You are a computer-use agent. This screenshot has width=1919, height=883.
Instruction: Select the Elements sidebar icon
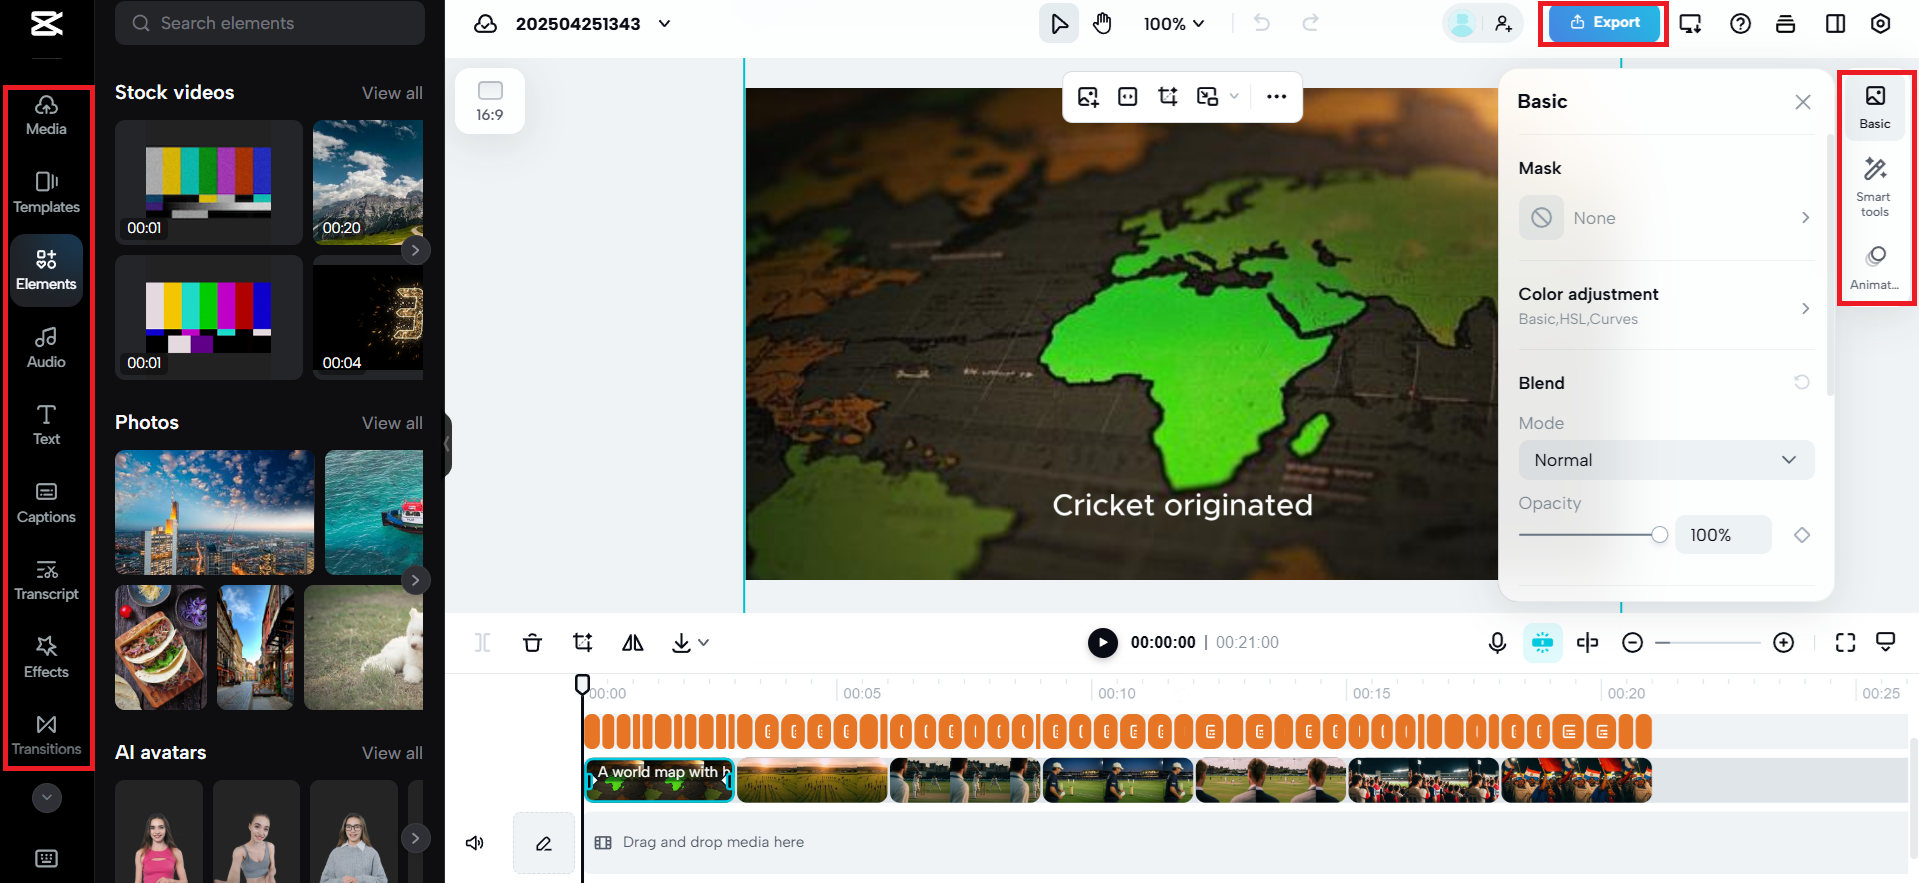[x=46, y=270]
